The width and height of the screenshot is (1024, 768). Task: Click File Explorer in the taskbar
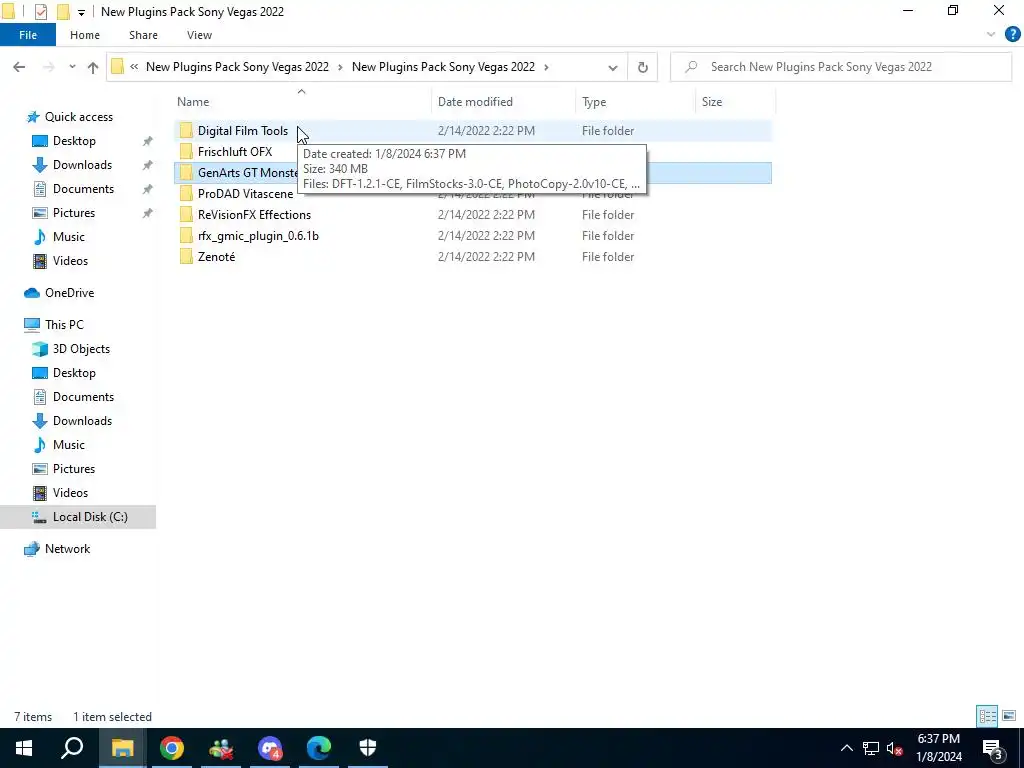pos(122,748)
